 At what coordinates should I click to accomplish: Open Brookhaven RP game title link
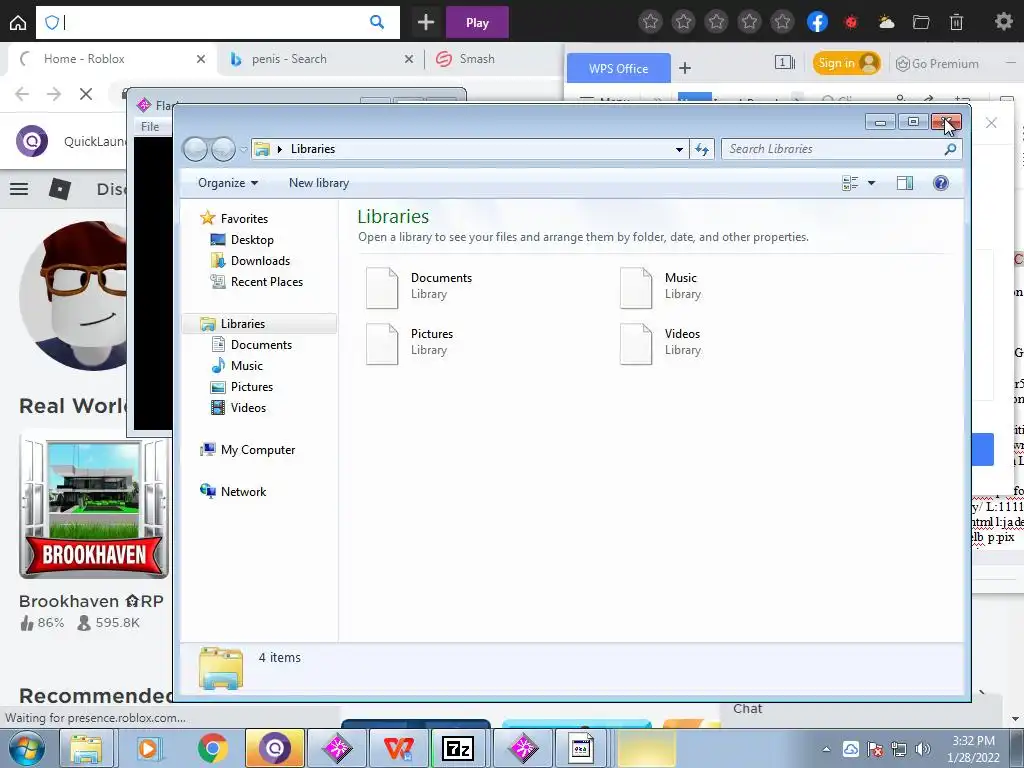pyautogui.click(x=91, y=601)
